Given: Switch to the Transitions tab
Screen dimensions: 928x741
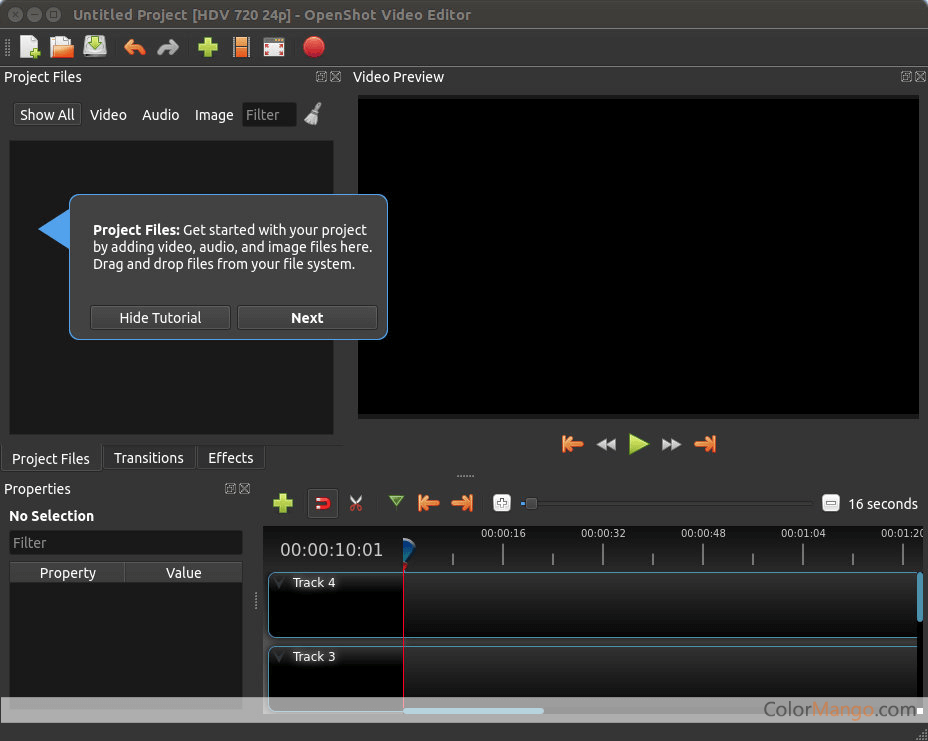Looking at the screenshot, I should tap(149, 458).
